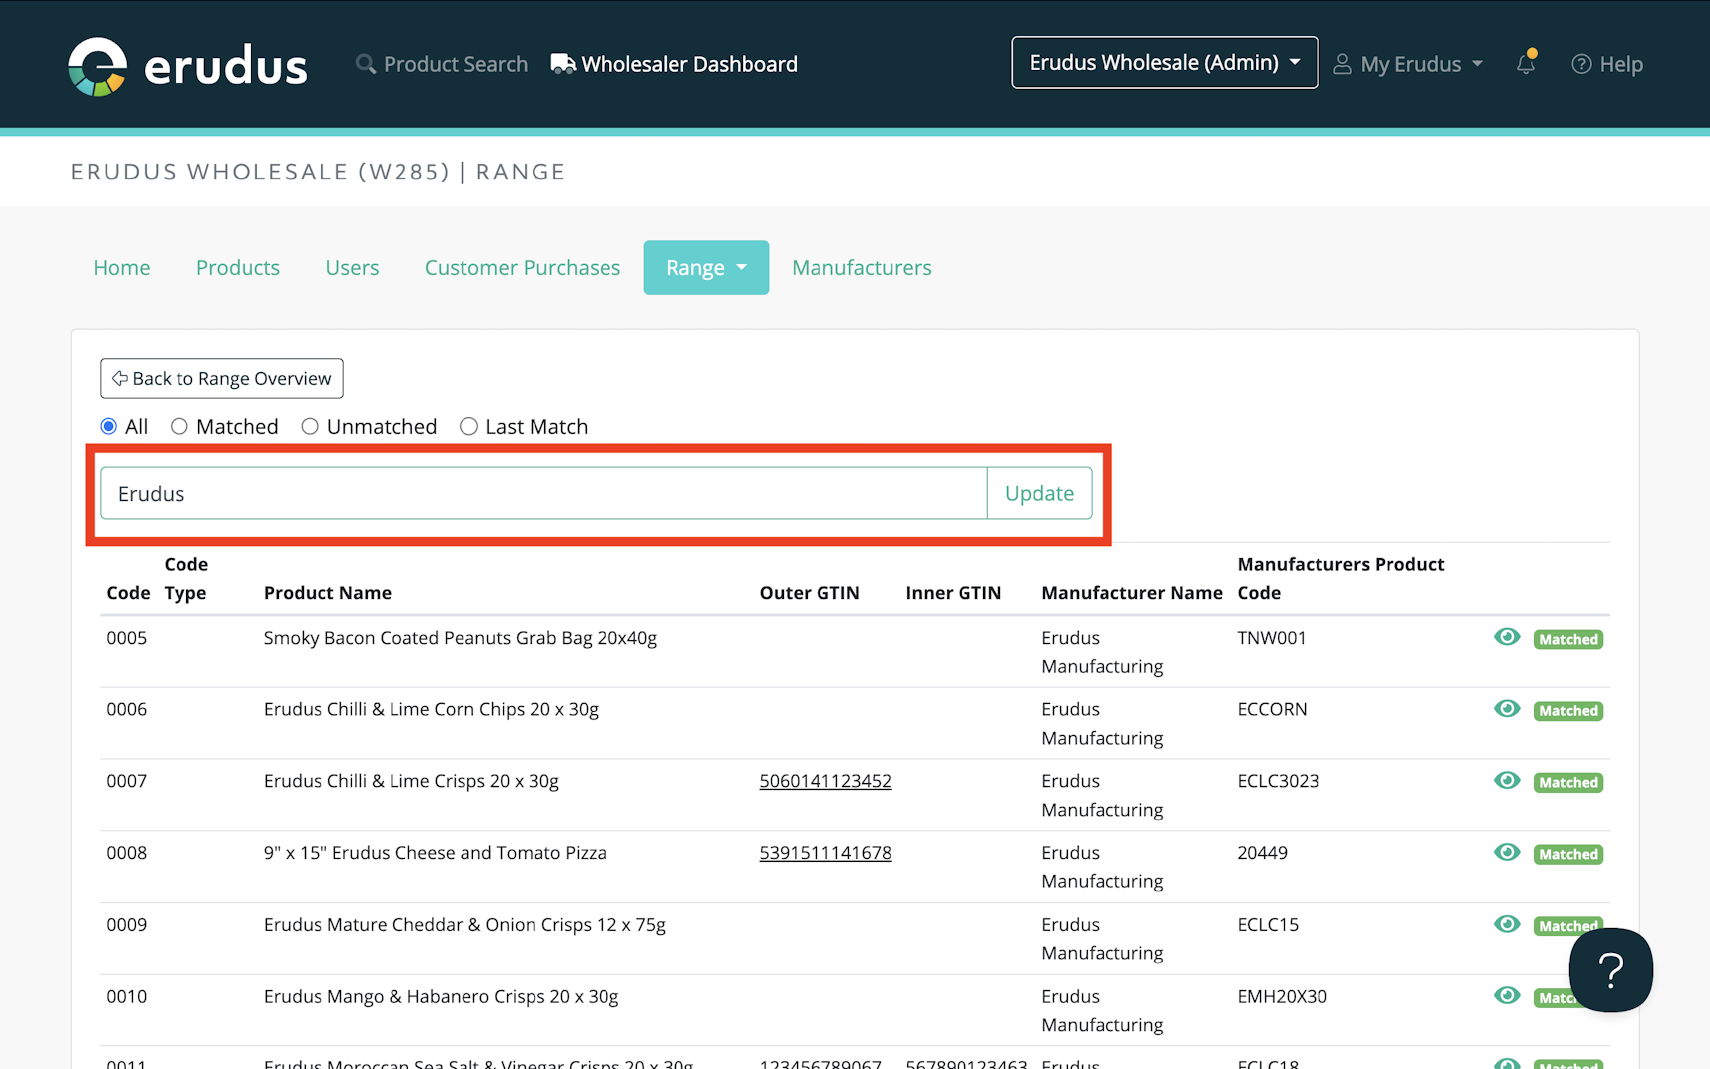Switch to the Products tab
The width and height of the screenshot is (1710, 1069).
[x=238, y=268]
